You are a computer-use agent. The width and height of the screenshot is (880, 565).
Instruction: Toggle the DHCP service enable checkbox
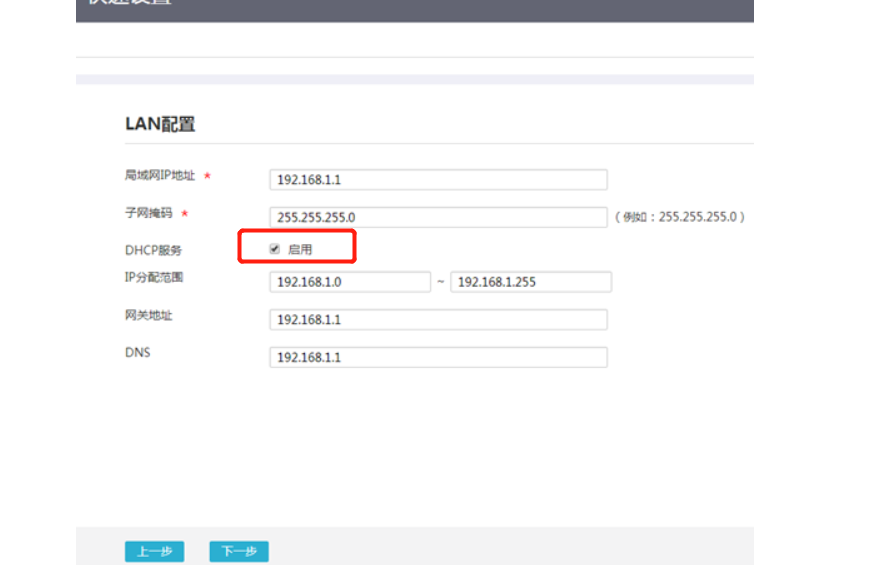[274, 249]
